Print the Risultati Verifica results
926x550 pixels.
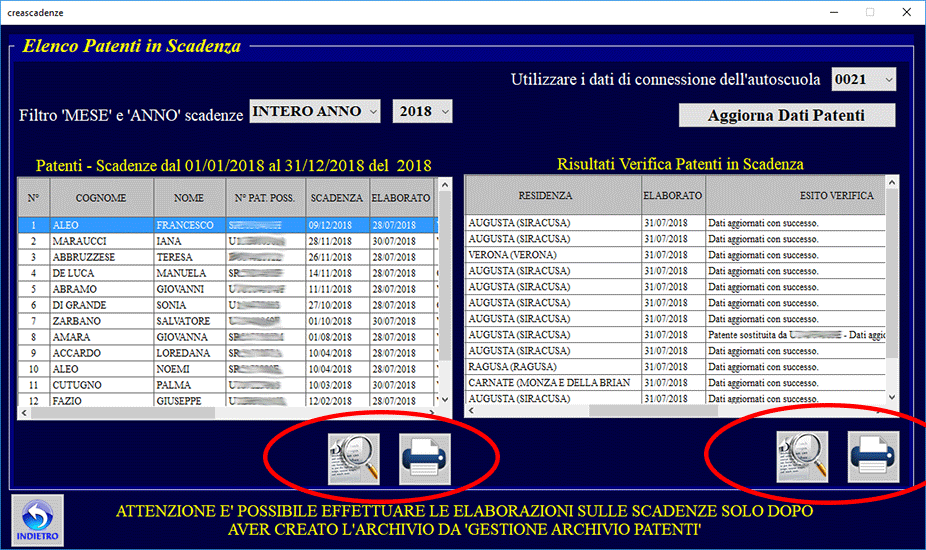coord(873,457)
